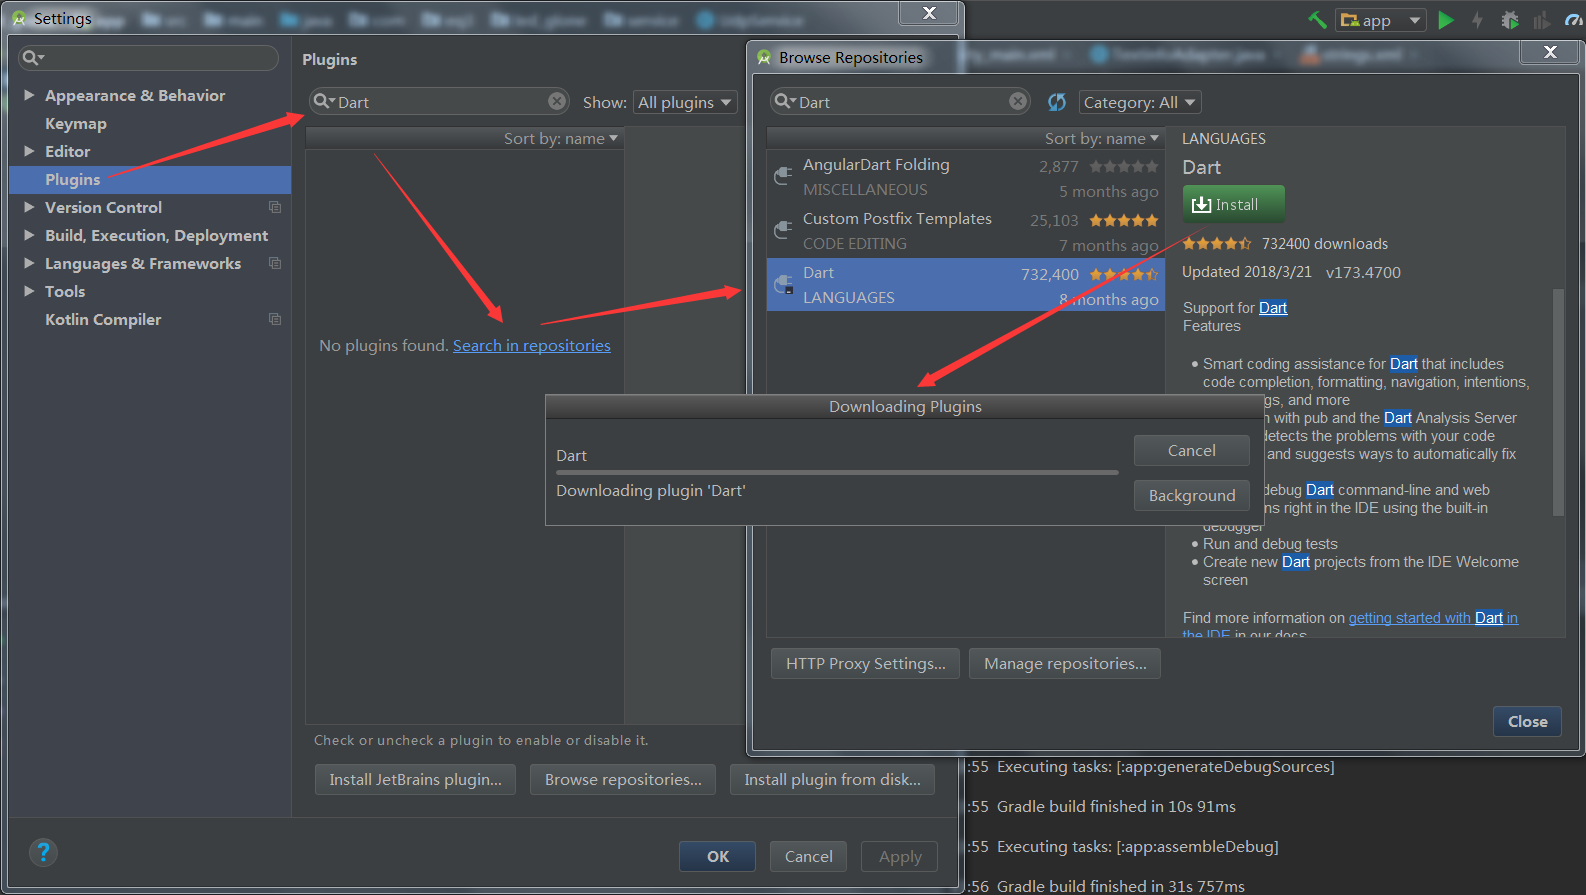This screenshot has width=1586, height=895.
Task: Click the Dart plugin row icon
Action: (784, 284)
